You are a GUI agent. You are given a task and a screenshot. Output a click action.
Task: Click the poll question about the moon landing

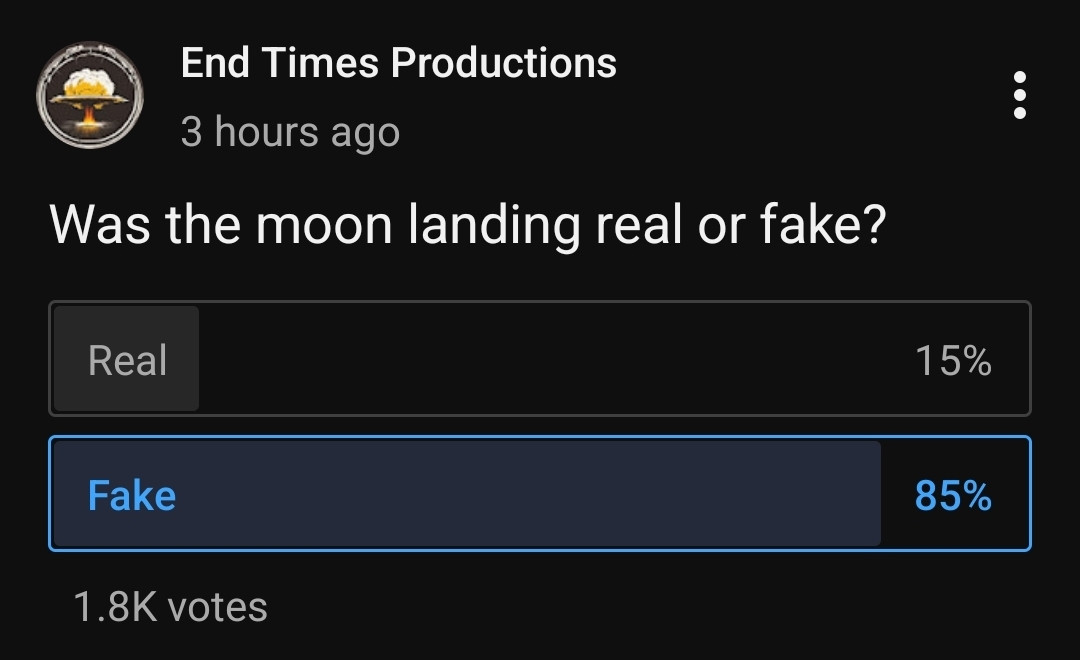(x=468, y=225)
